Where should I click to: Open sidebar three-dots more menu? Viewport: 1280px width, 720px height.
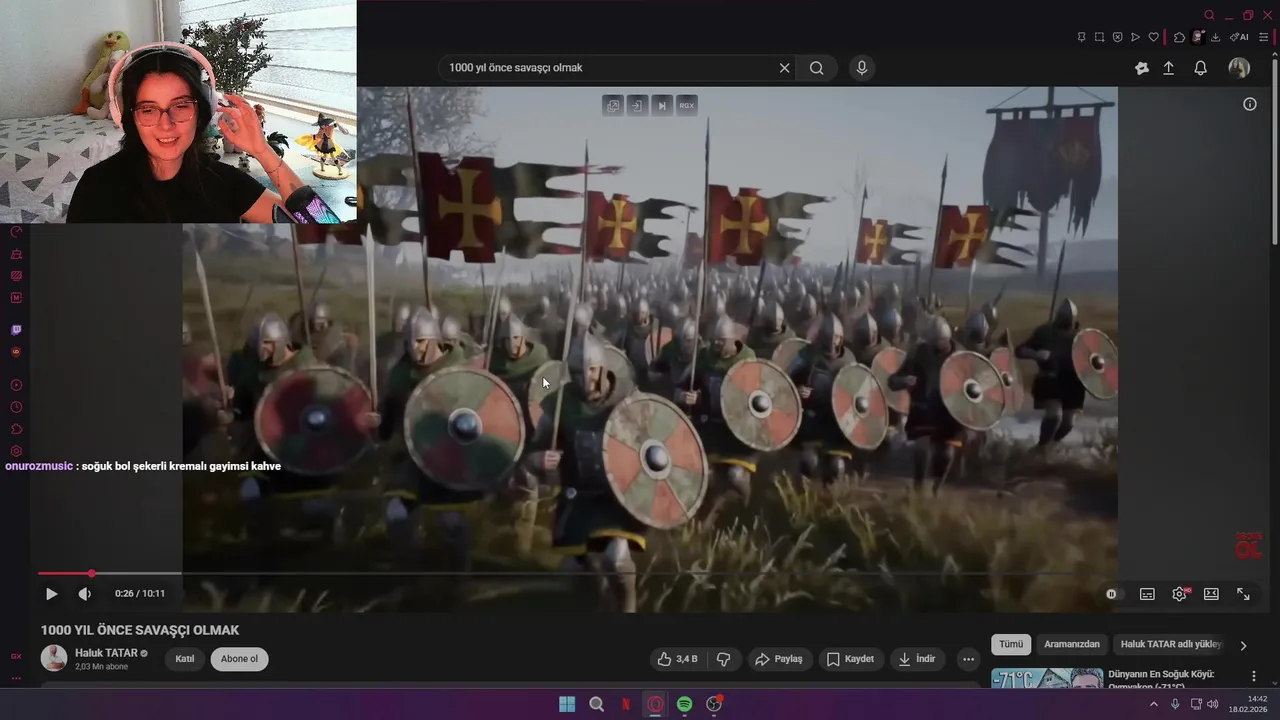pyautogui.click(x=16, y=678)
